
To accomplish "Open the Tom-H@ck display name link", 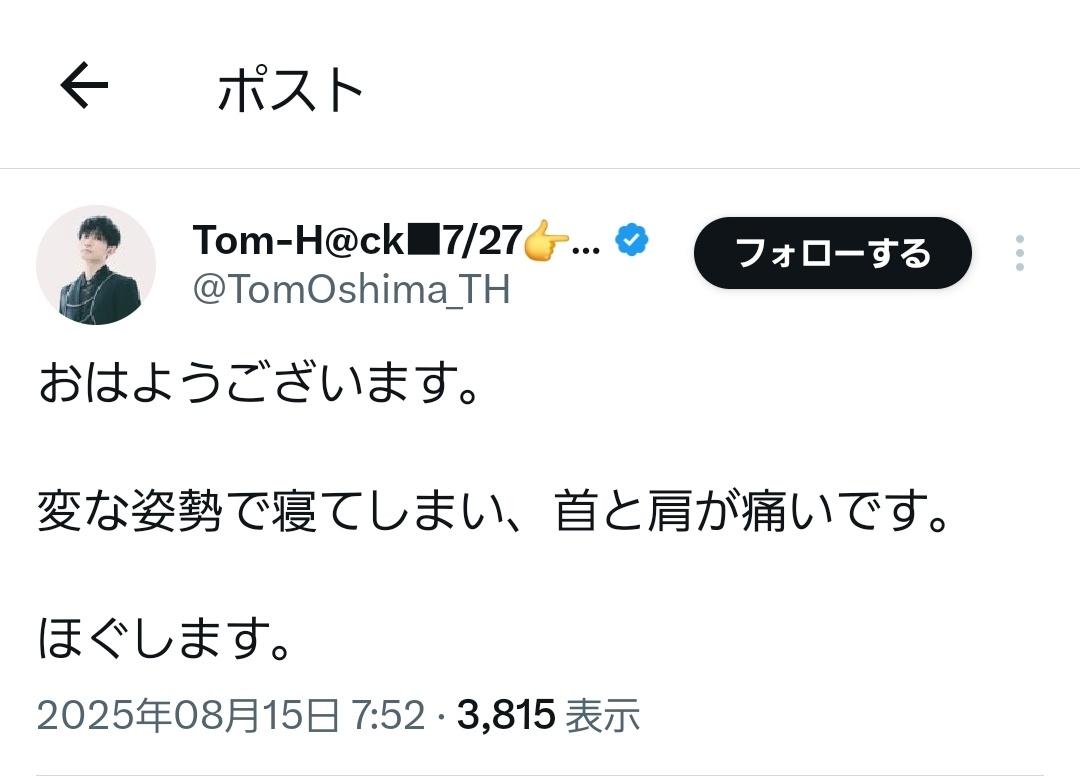I will click(x=298, y=241).
